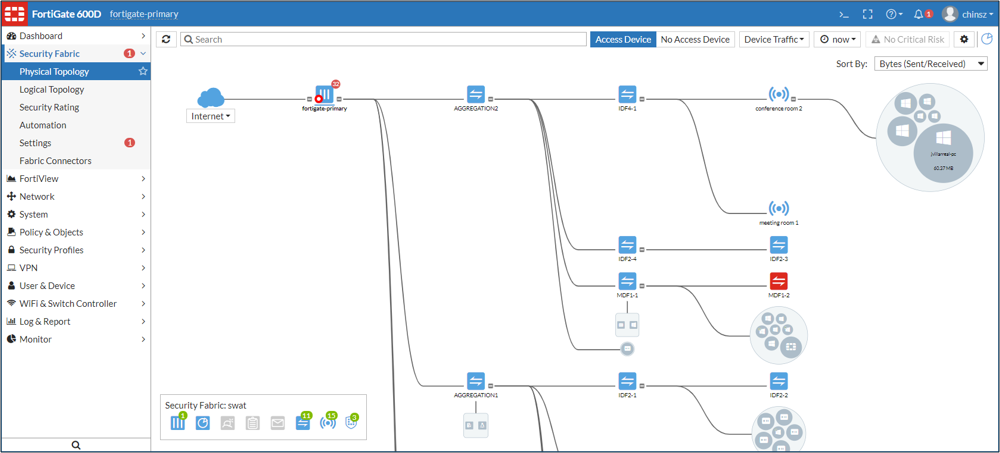Image resolution: width=1000 pixels, height=453 pixels.
Task: Select the AGGREGATION1 switch icon
Action: click(476, 382)
